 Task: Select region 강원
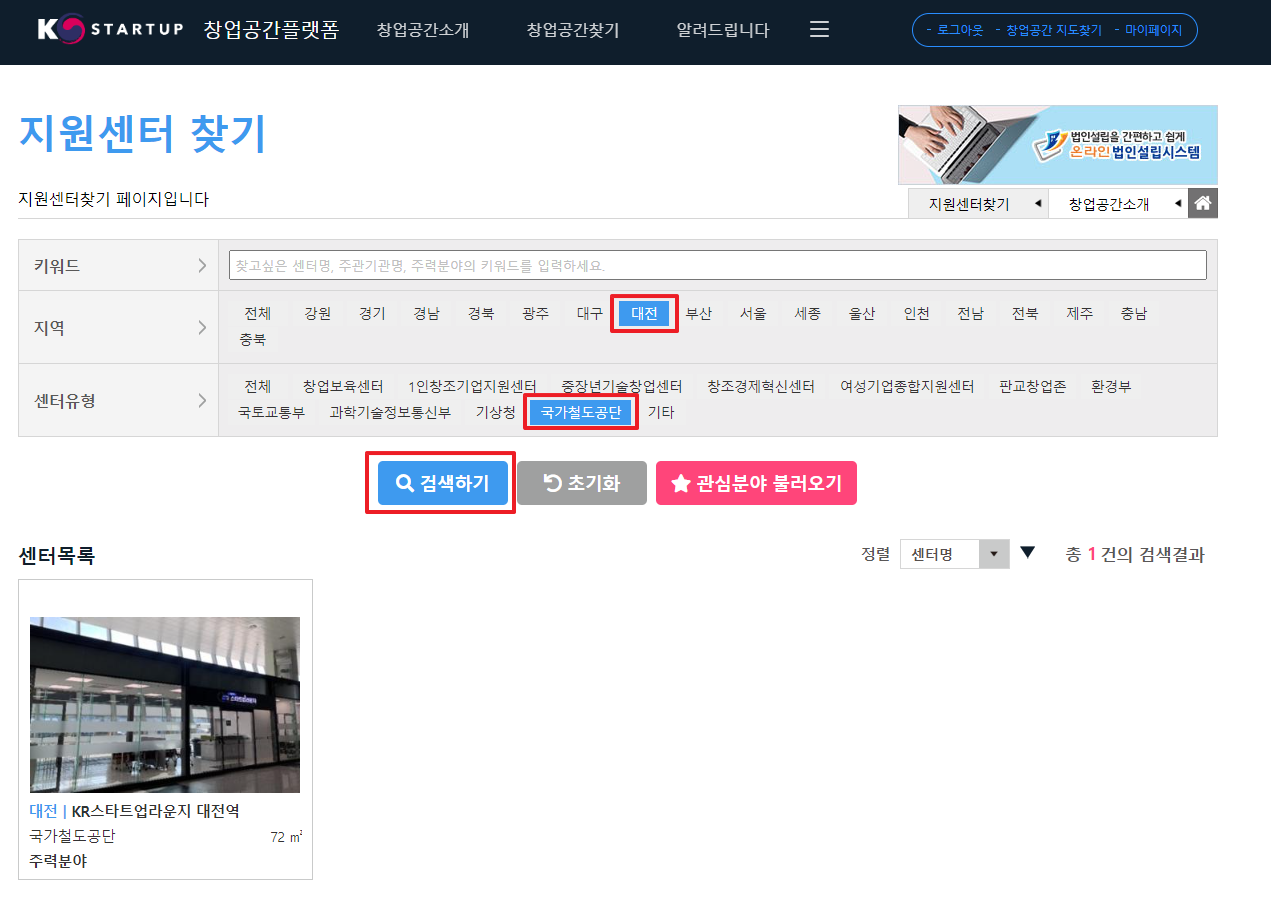pyautogui.click(x=317, y=313)
